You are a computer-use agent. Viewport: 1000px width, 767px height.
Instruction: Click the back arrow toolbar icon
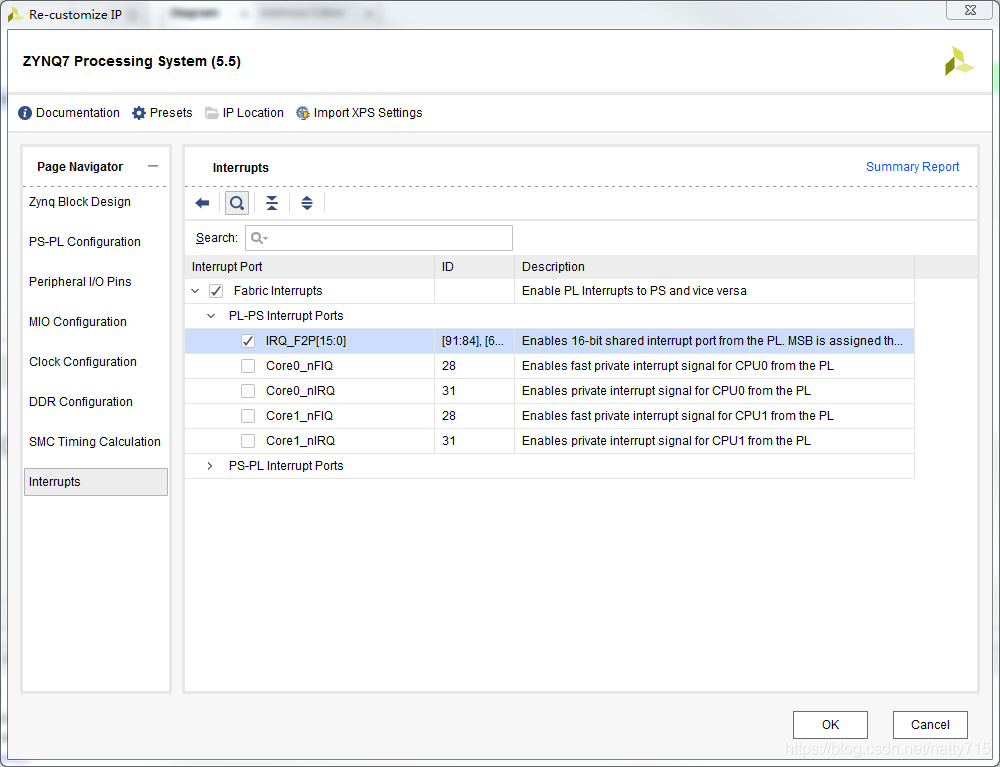202,203
